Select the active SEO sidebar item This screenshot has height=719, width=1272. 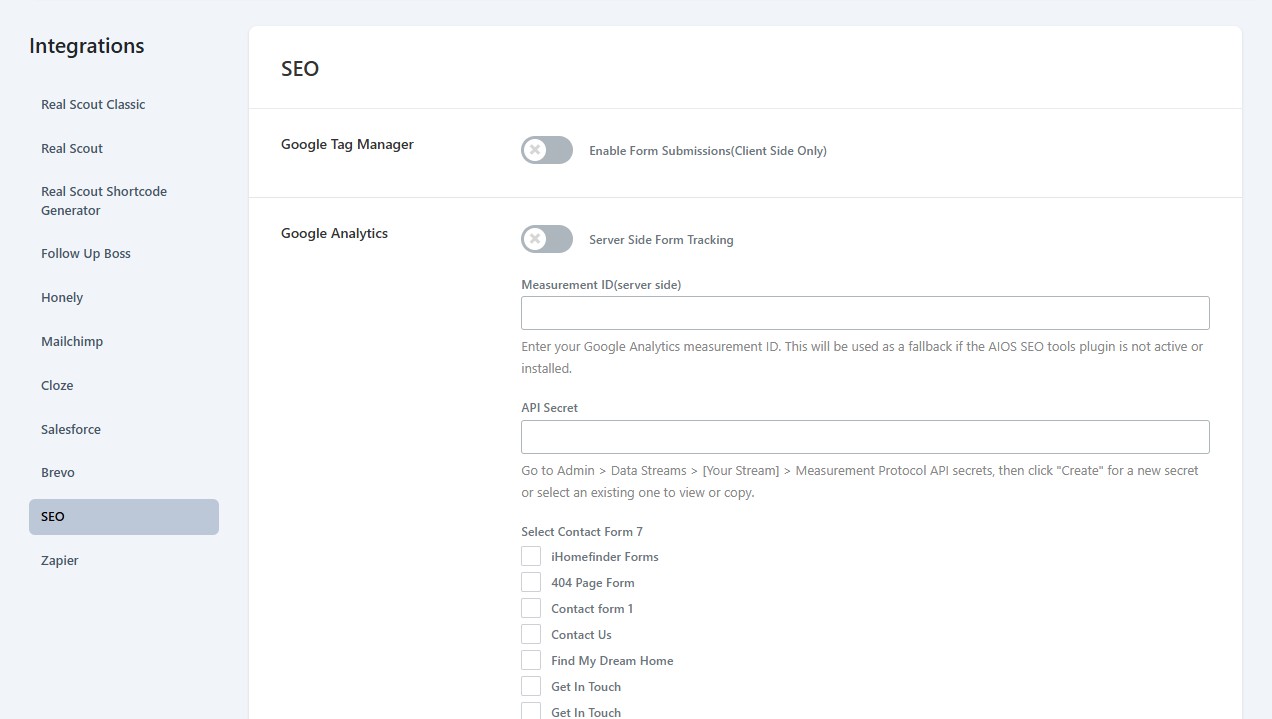tap(124, 517)
